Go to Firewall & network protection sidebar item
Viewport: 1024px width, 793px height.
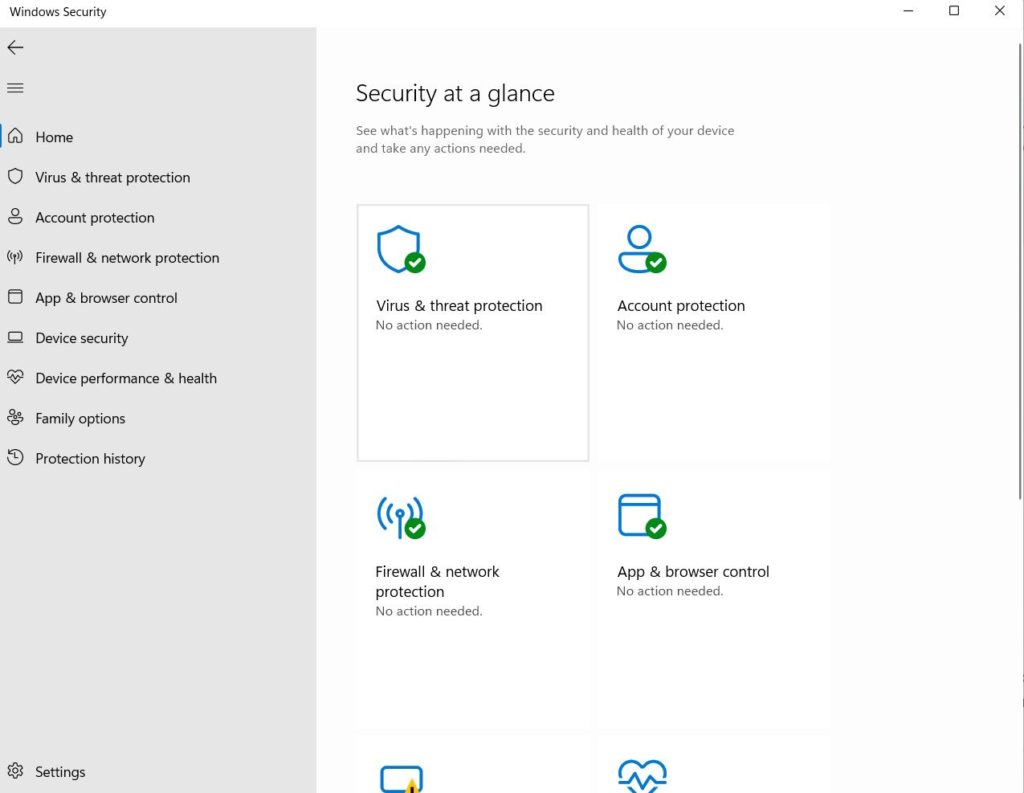click(x=158, y=257)
